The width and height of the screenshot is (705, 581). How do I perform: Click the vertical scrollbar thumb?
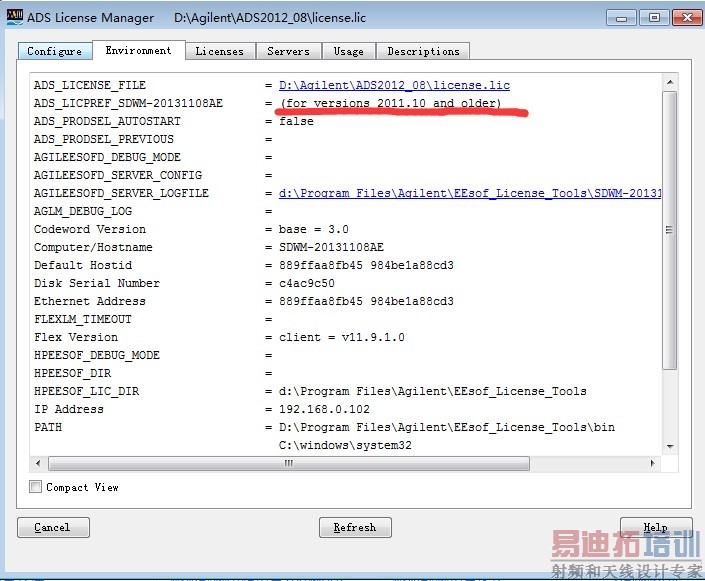[x=670, y=230]
